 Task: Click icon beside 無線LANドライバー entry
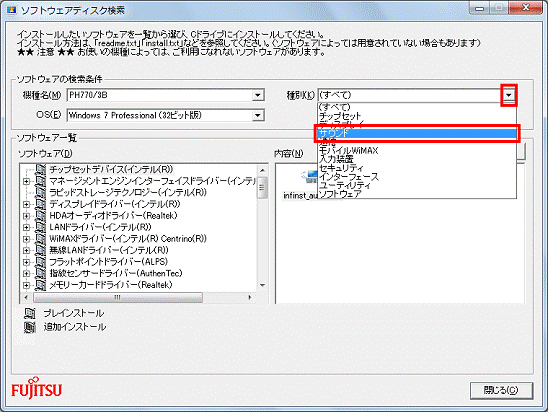[41, 250]
